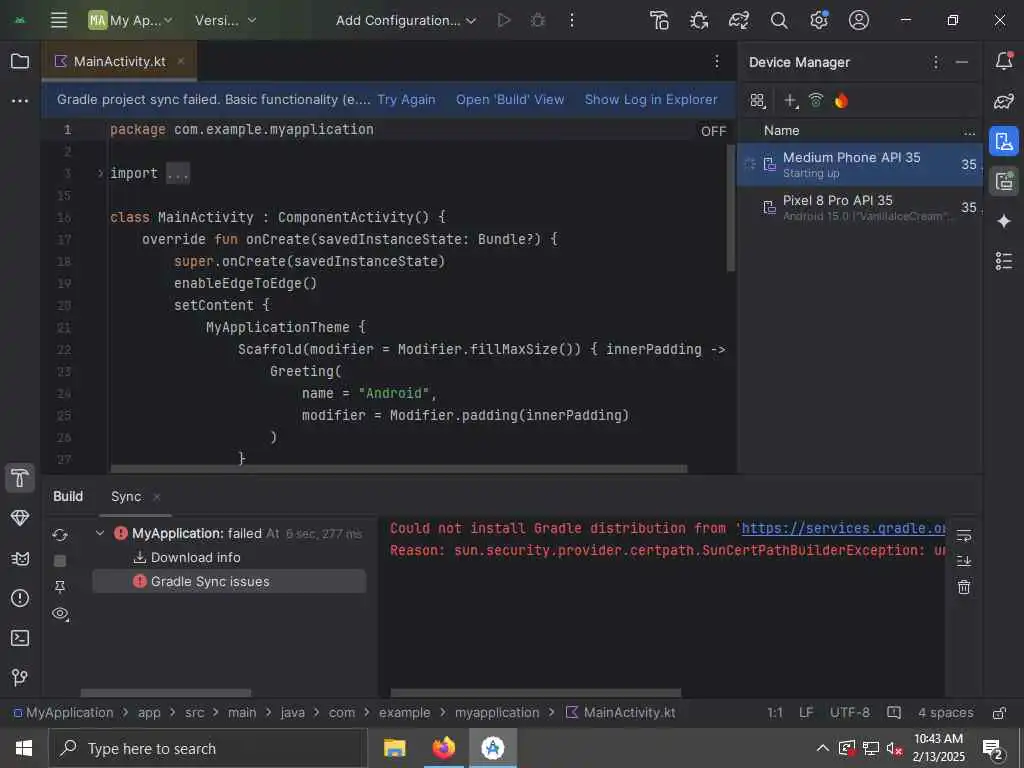
Task: Open Build tool window hammer icon
Action: coord(20,478)
